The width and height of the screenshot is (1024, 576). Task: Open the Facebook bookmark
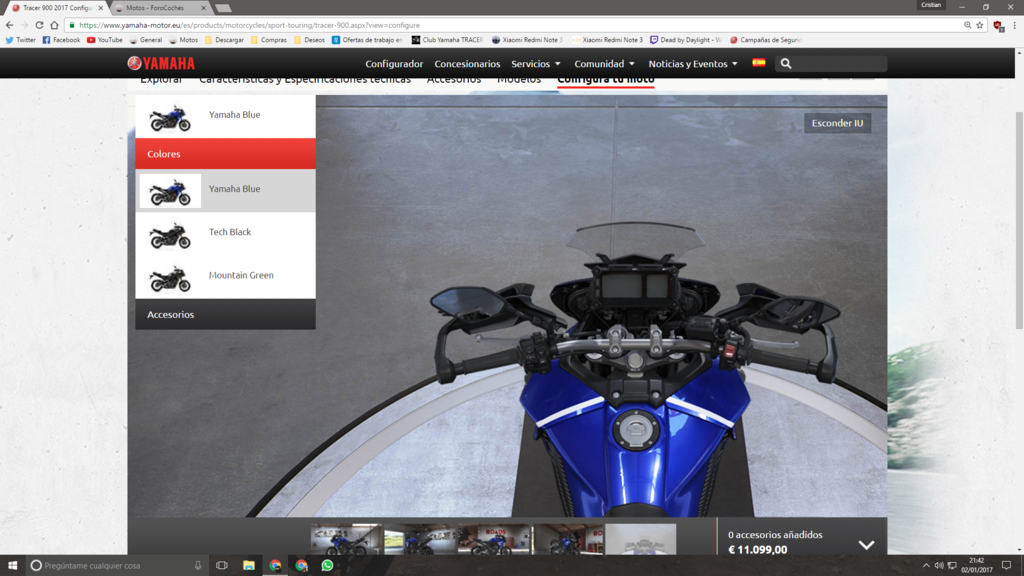tap(61, 40)
